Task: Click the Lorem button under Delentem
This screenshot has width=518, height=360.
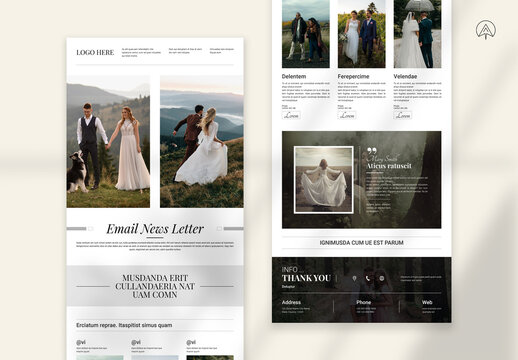Action: [291, 115]
